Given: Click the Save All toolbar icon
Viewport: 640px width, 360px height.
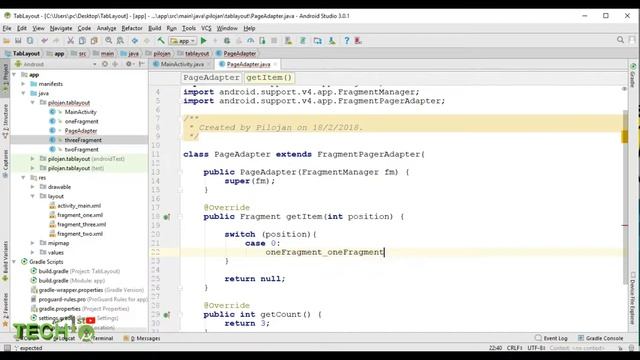Looking at the screenshot, I should (x=18, y=41).
